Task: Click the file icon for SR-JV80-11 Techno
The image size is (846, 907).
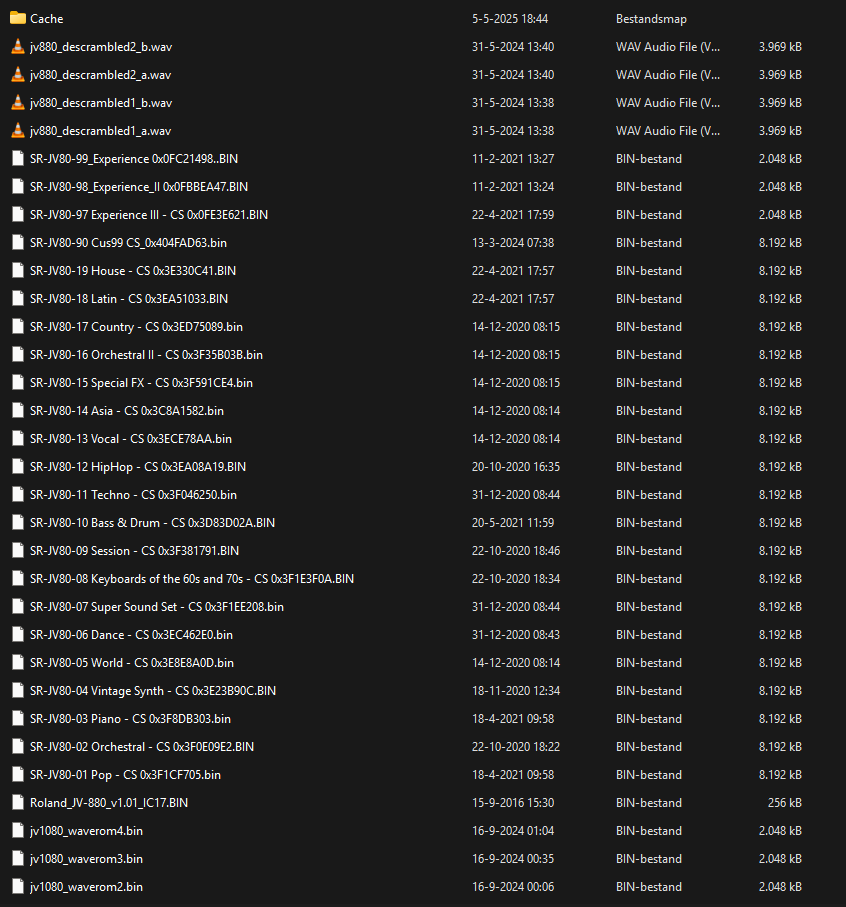Action: coord(18,495)
